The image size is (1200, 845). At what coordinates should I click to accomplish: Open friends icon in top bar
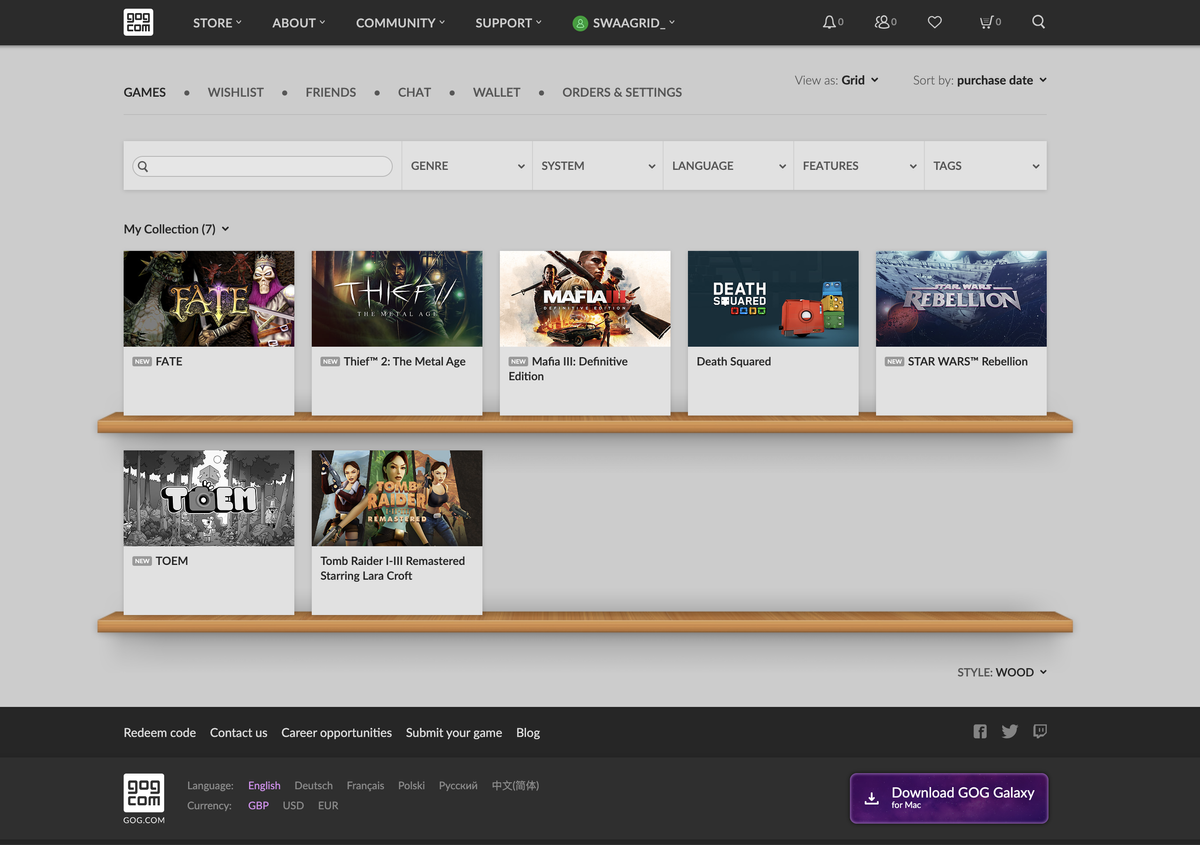tap(885, 22)
